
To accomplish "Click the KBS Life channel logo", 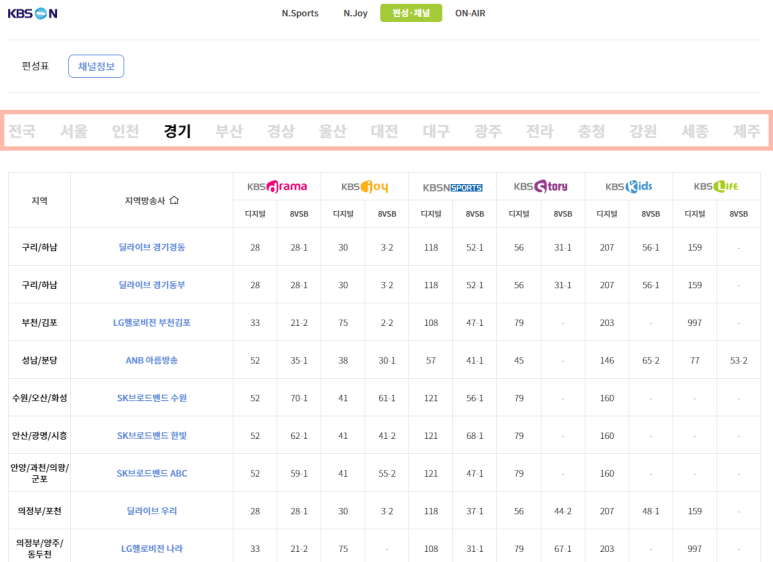I will point(716,186).
